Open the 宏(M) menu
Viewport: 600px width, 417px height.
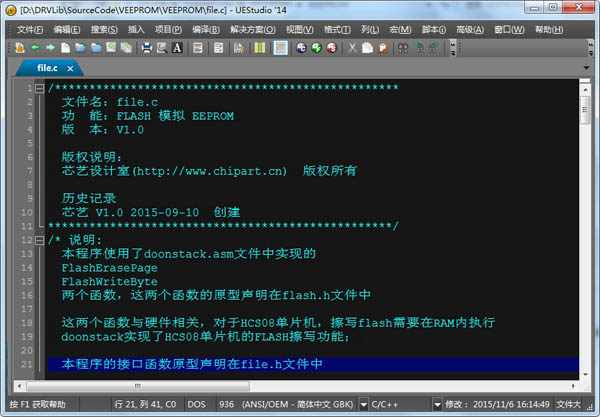[x=400, y=29]
